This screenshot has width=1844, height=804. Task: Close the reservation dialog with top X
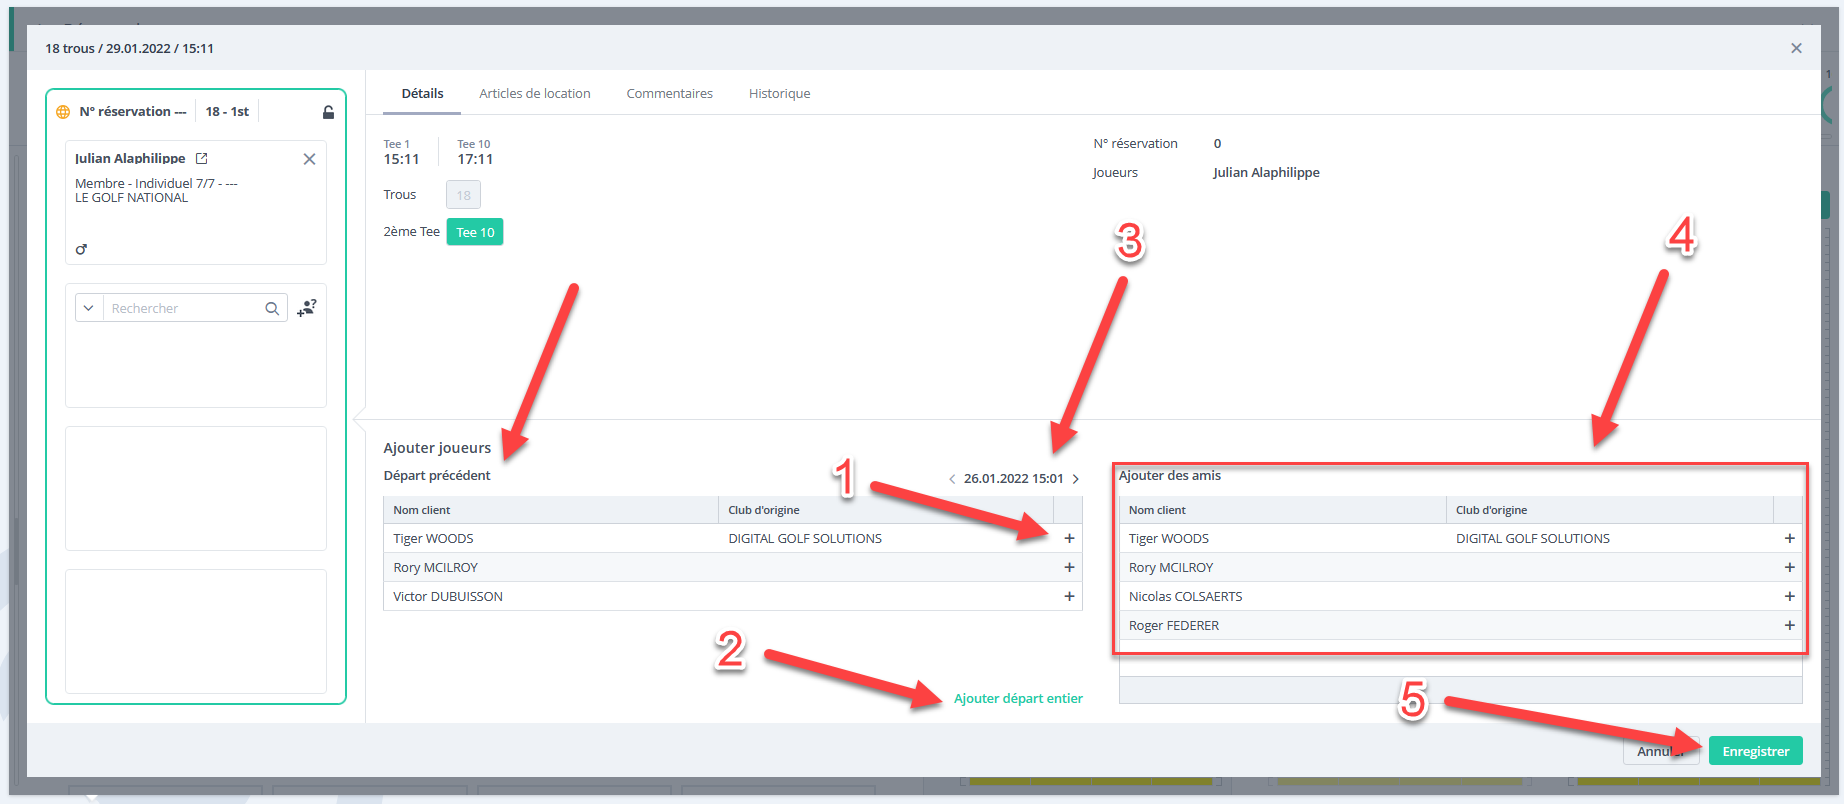[1796, 48]
